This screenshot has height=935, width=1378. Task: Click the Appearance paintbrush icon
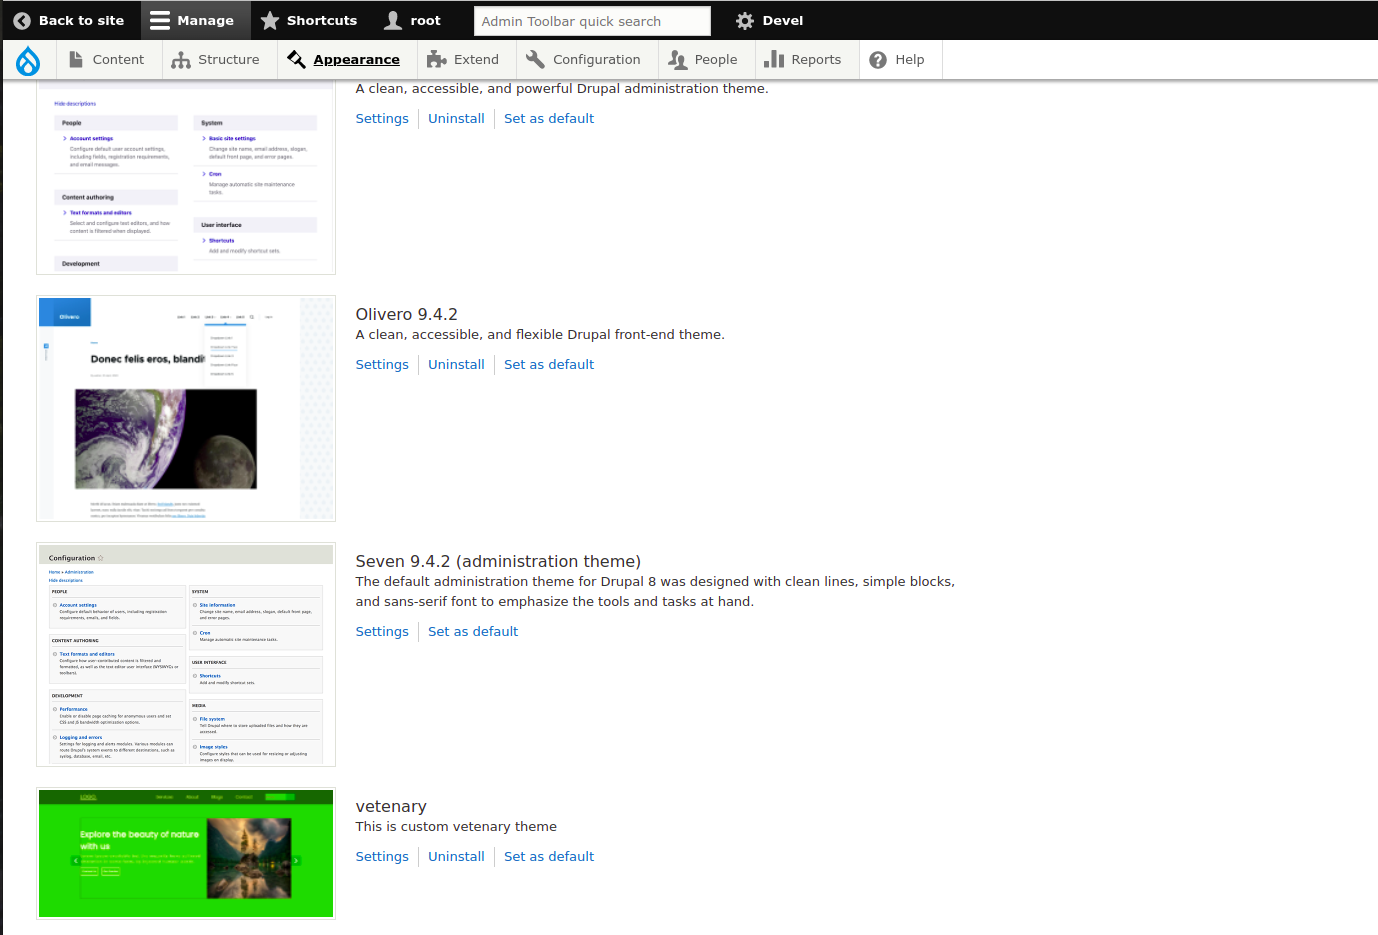click(x=296, y=60)
